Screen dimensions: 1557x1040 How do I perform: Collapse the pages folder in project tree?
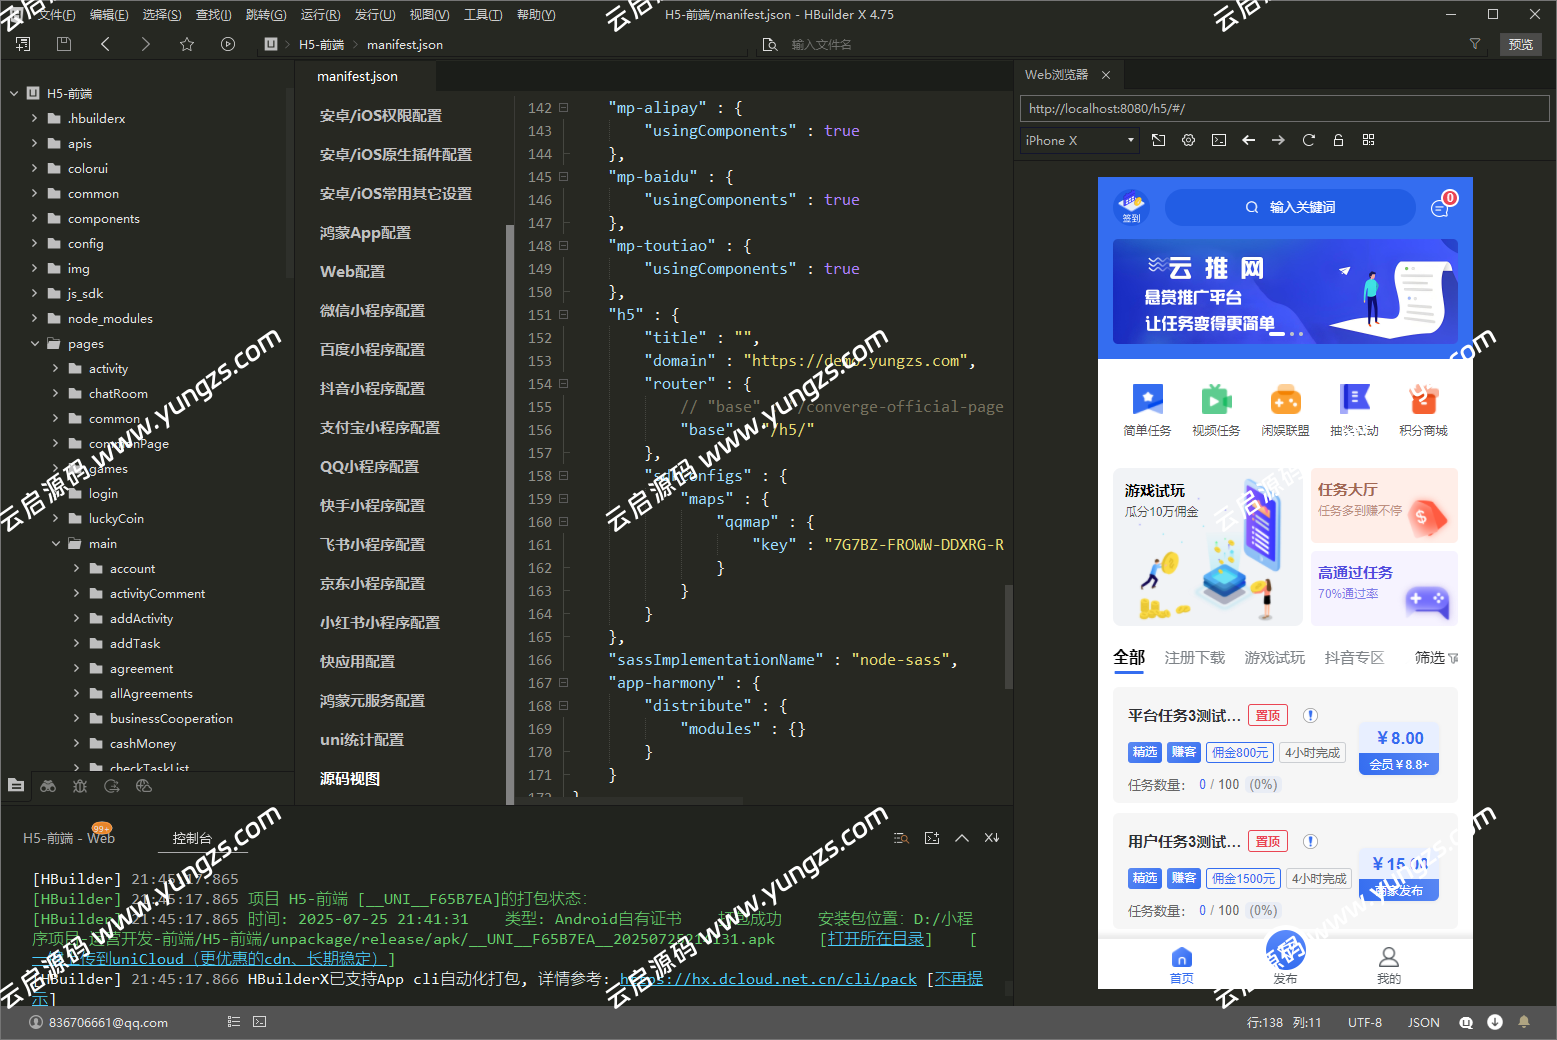(x=34, y=343)
